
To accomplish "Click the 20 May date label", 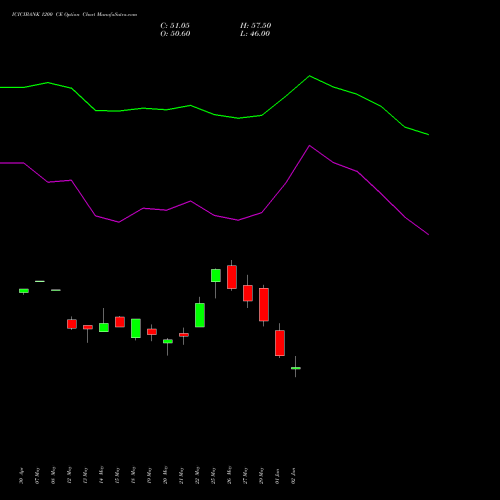I will click(165, 476).
